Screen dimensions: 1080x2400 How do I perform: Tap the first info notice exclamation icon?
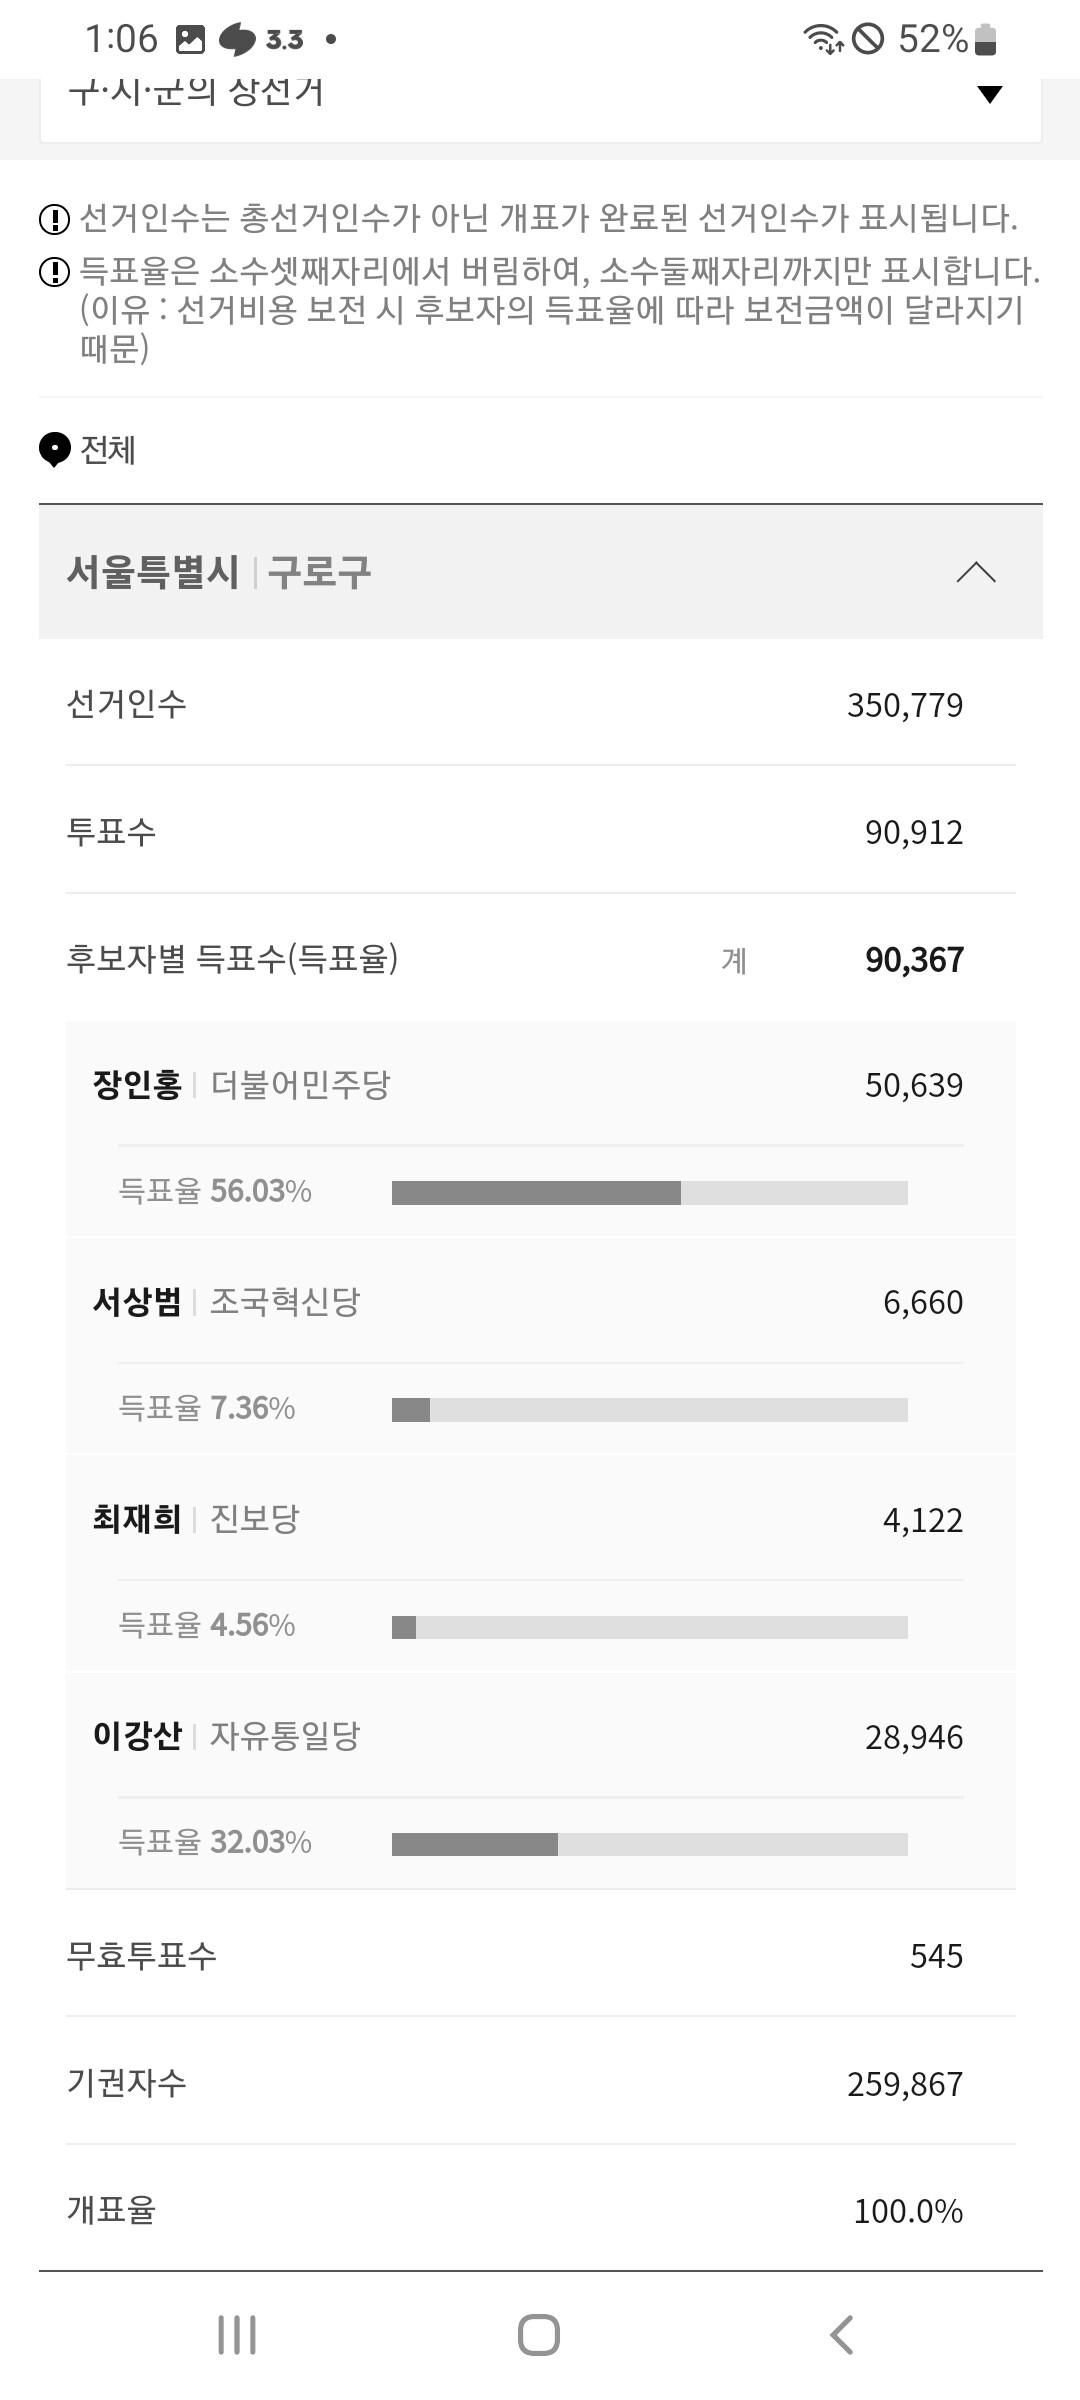54,218
